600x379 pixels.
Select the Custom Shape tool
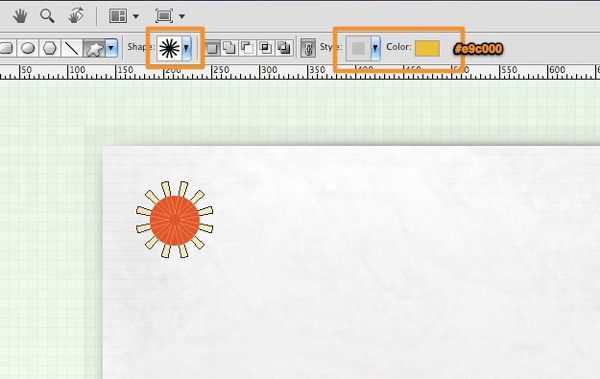tap(94, 48)
